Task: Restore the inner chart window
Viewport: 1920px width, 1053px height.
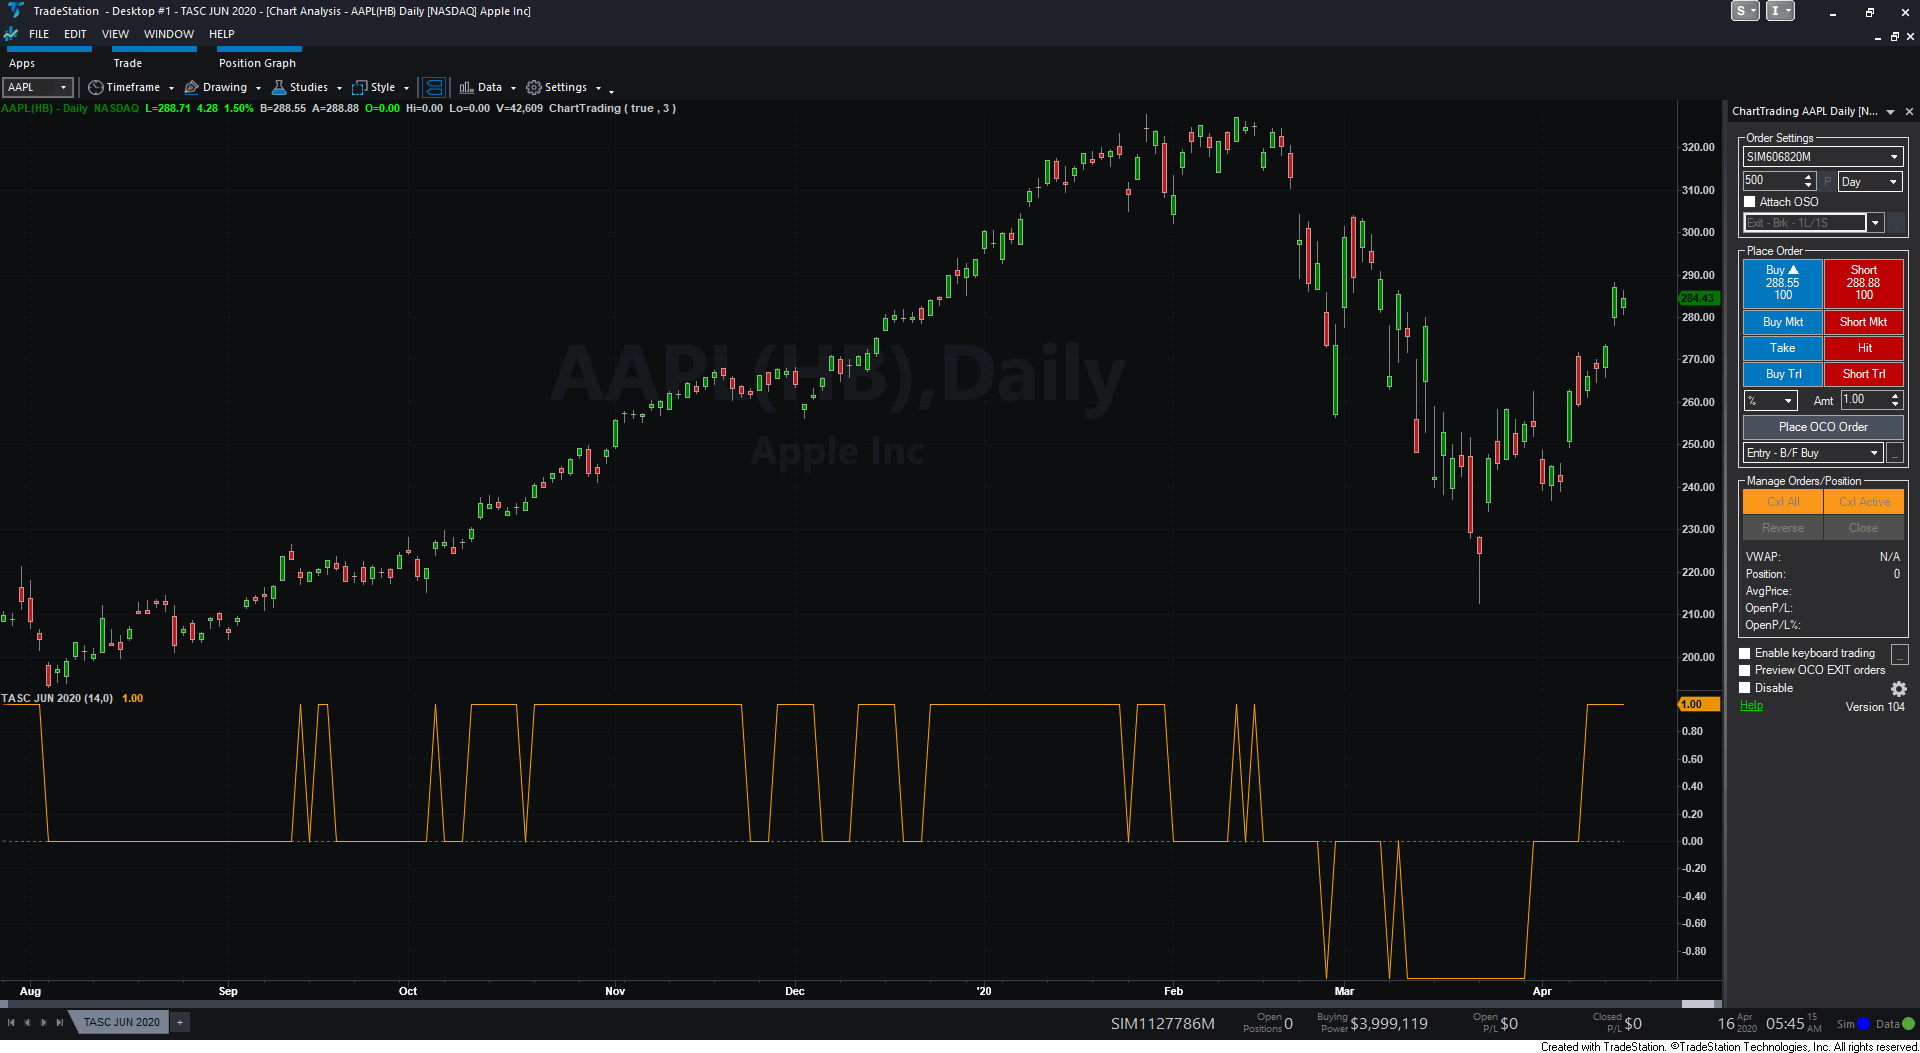Action: pyautogui.click(x=1894, y=37)
